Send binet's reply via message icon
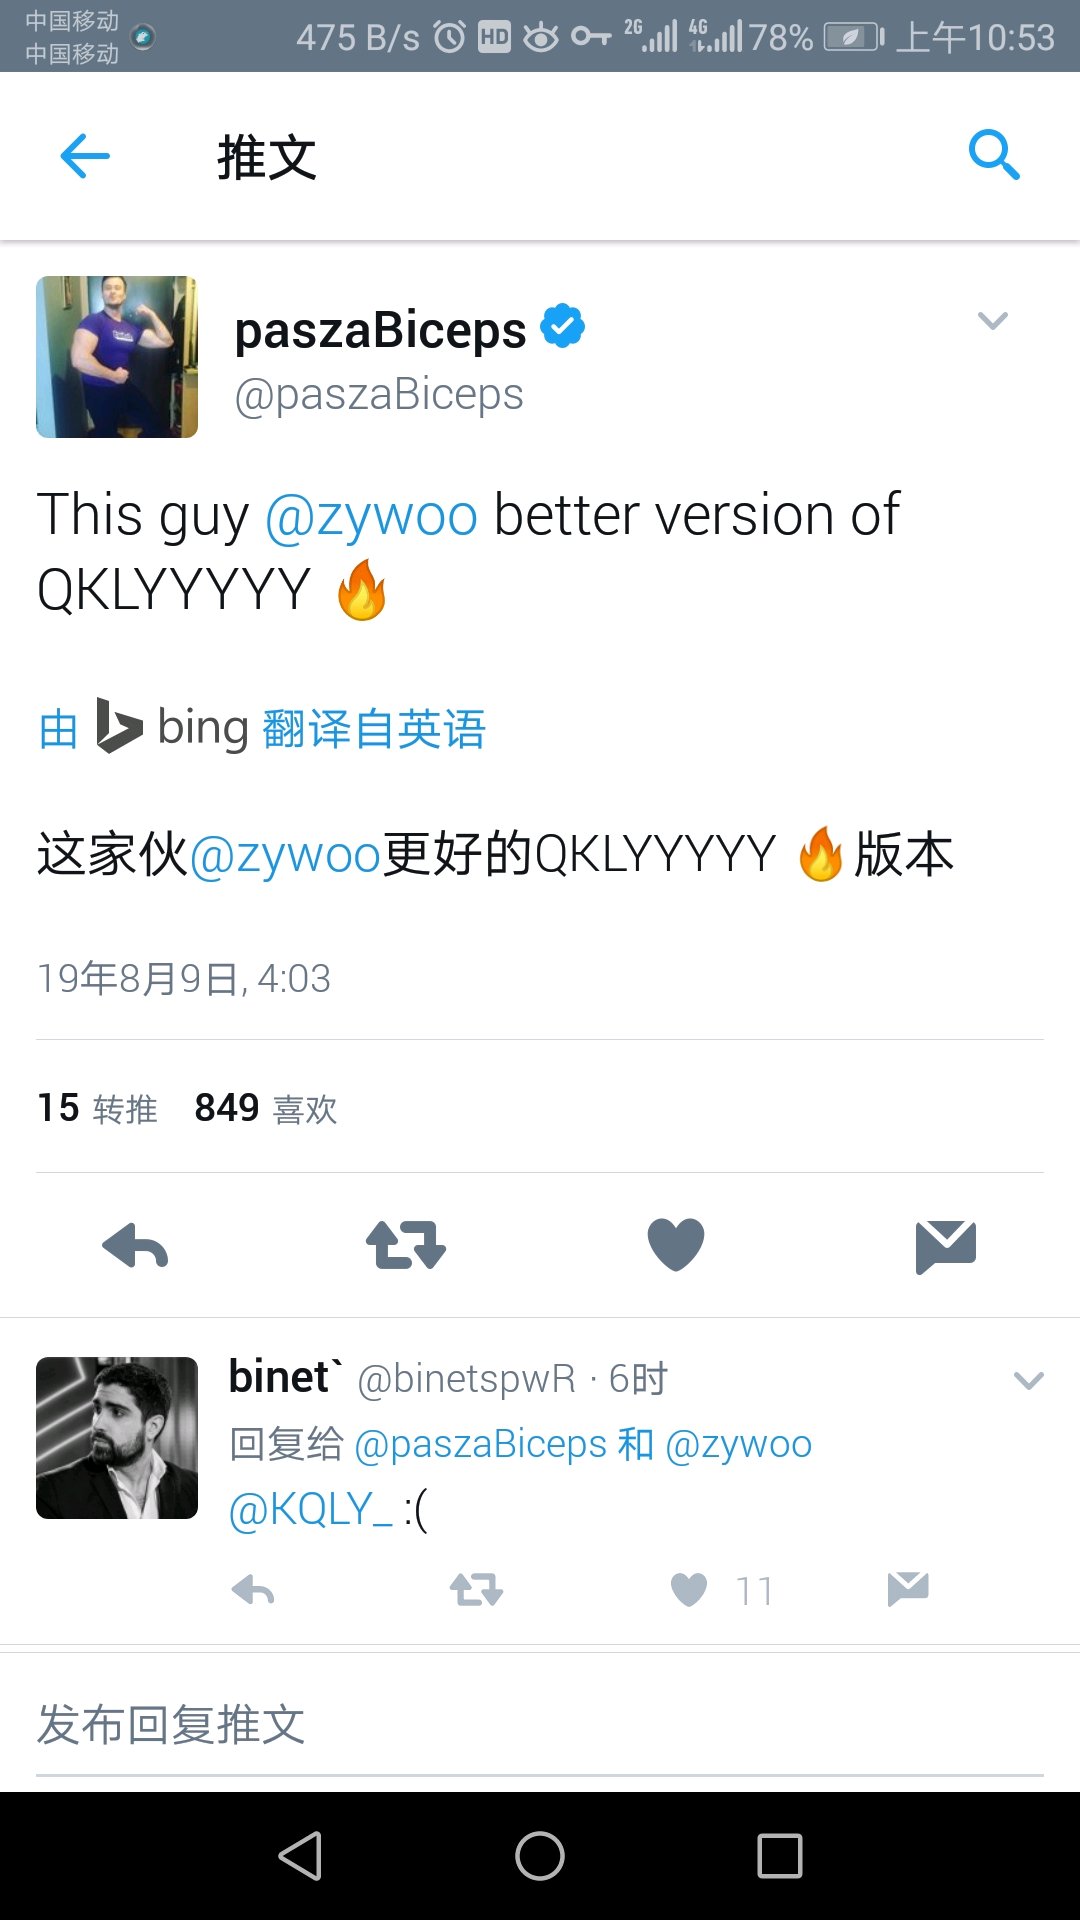This screenshot has width=1080, height=1920. coord(908,1589)
